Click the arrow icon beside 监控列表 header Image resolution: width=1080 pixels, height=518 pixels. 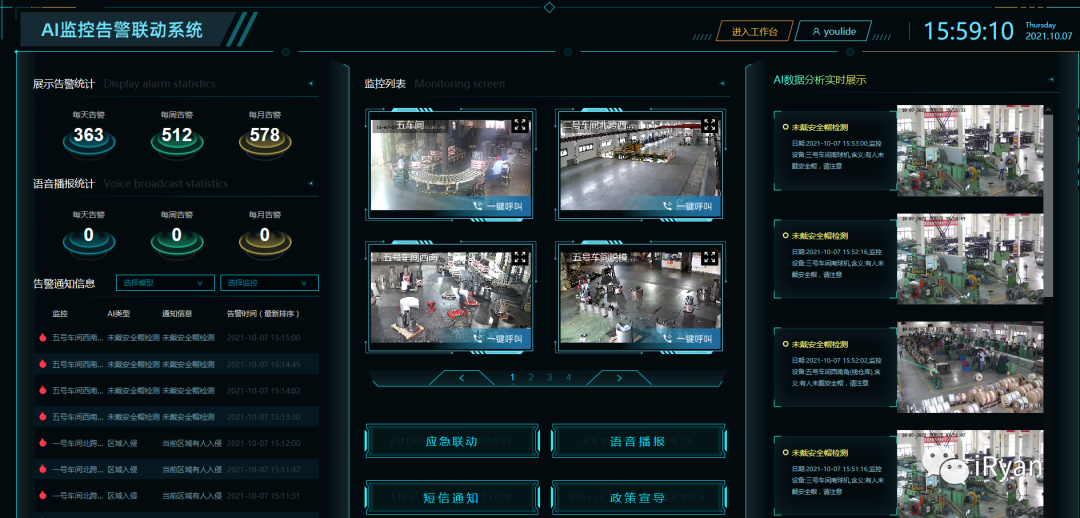tap(721, 83)
